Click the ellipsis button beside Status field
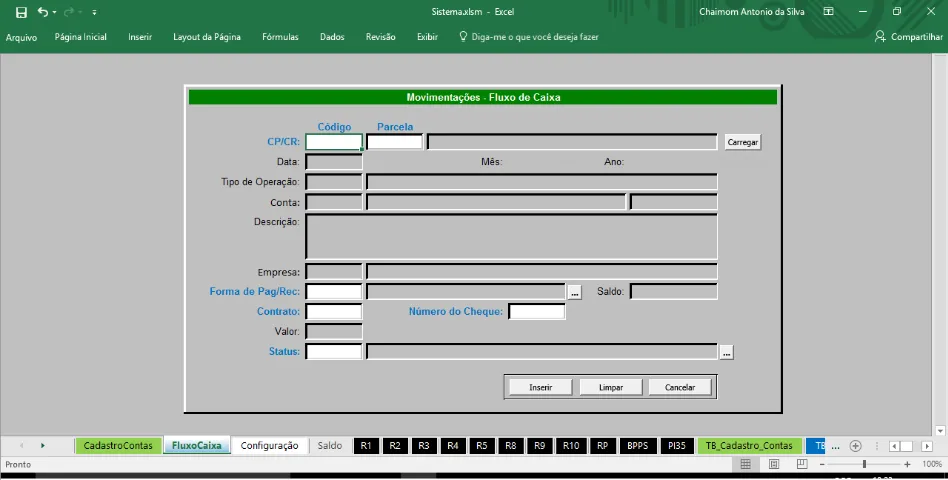 (726, 352)
